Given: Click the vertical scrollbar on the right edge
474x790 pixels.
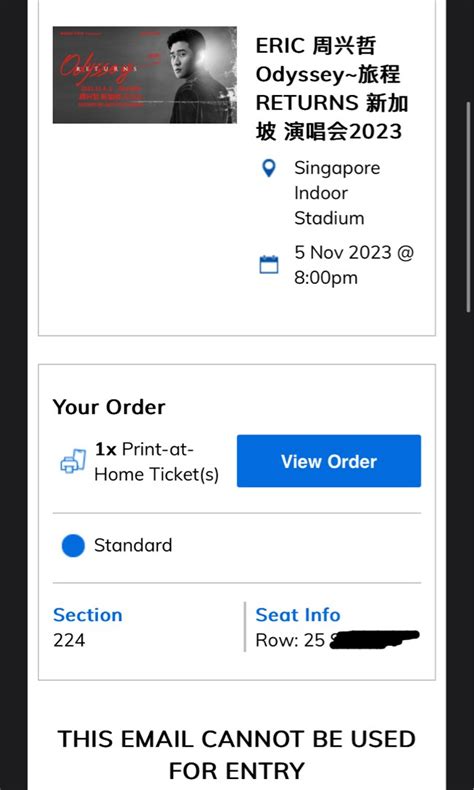Looking at the screenshot, I should [x=469, y=207].
